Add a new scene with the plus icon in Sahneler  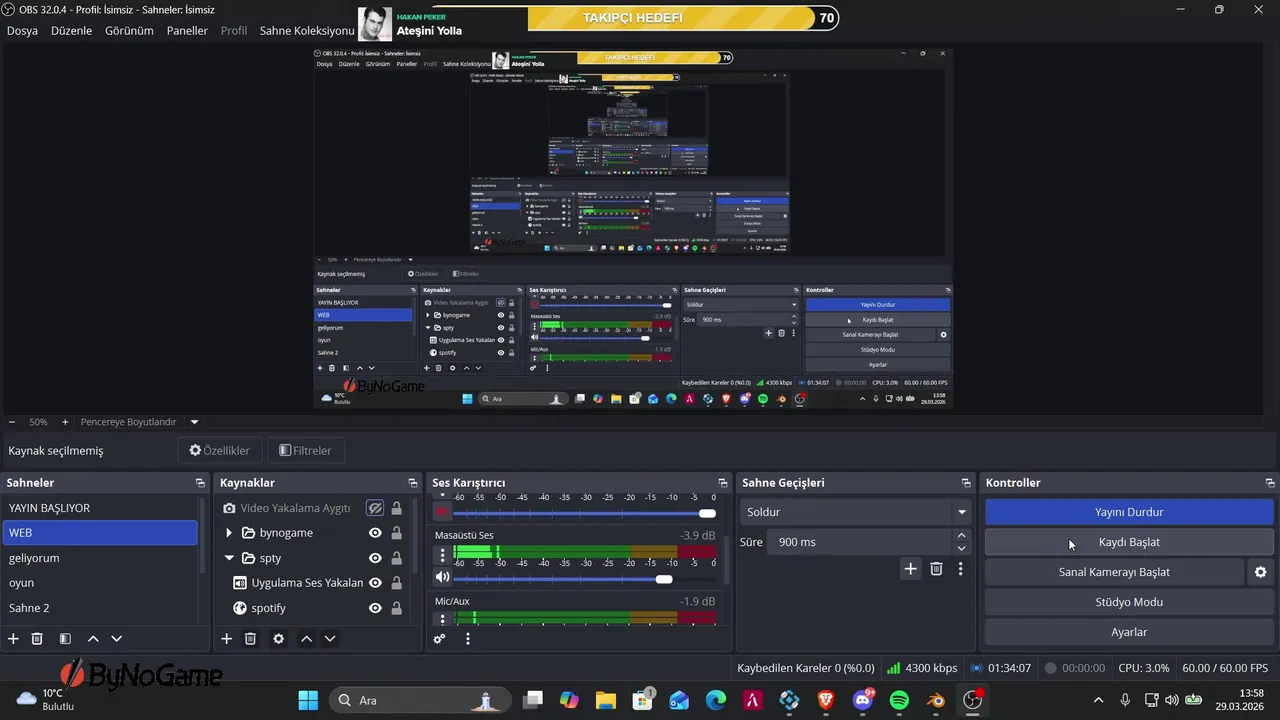click(x=13, y=638)
